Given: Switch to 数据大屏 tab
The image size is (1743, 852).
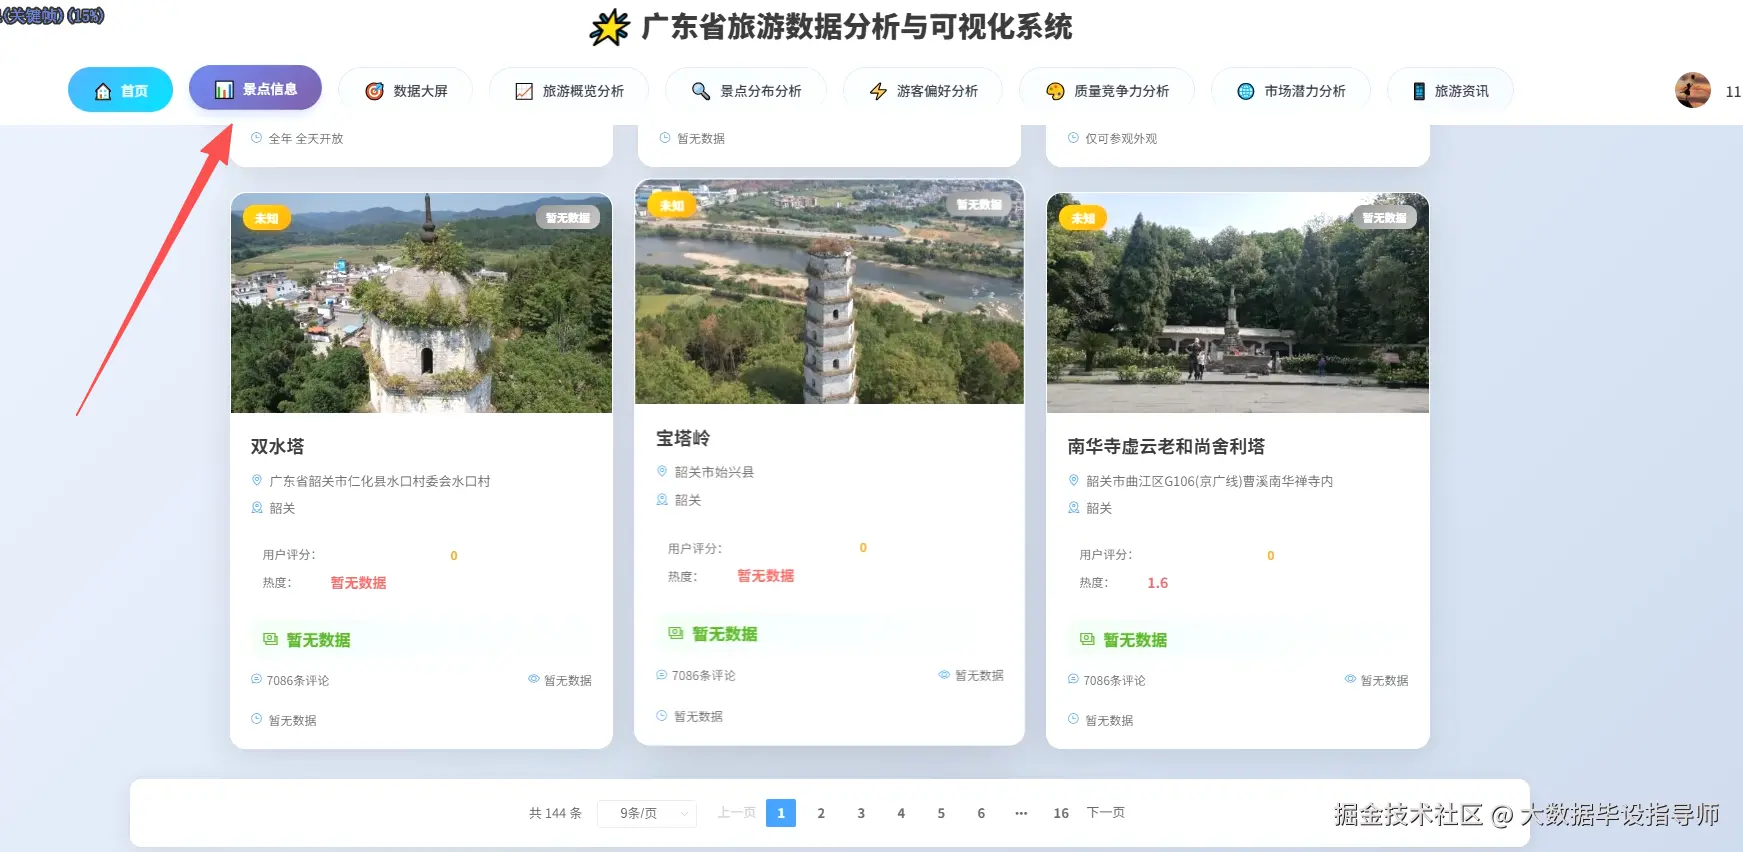Looking at the screenshot, I should pos(405,91).
